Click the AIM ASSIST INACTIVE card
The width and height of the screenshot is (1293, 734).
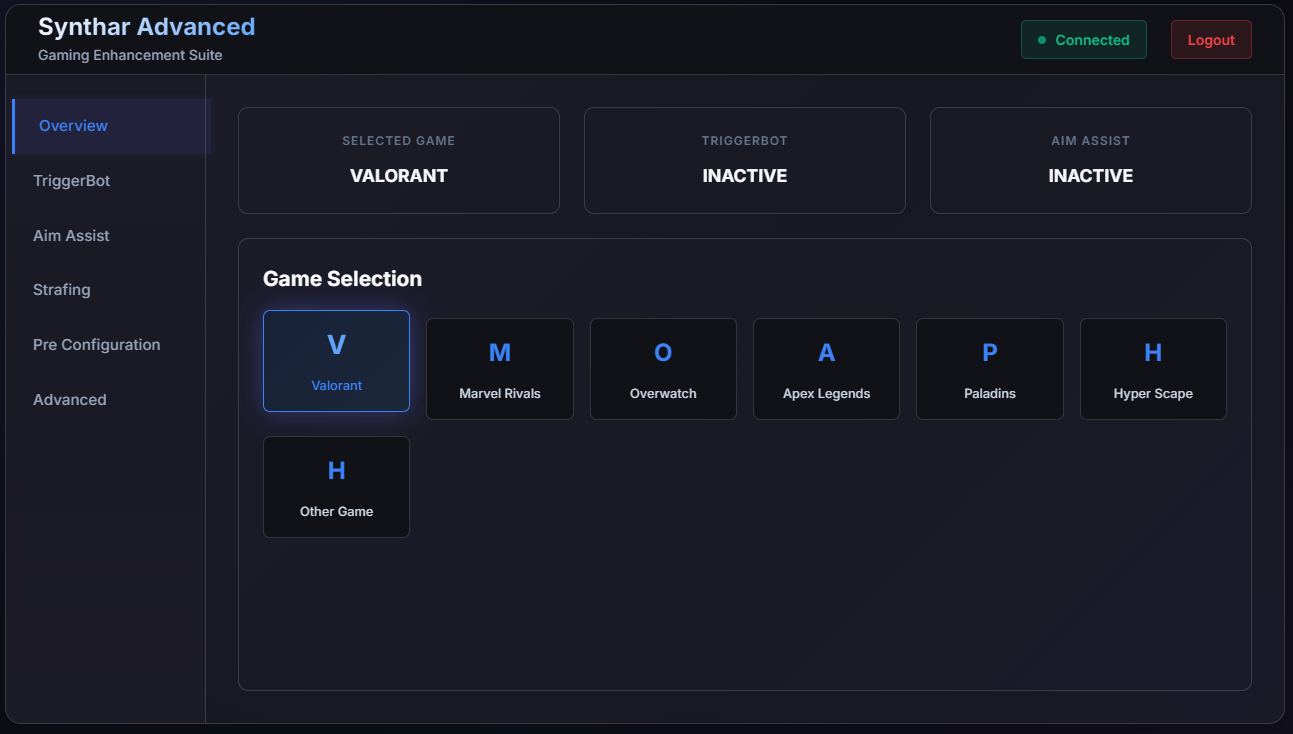(1090, 160)
